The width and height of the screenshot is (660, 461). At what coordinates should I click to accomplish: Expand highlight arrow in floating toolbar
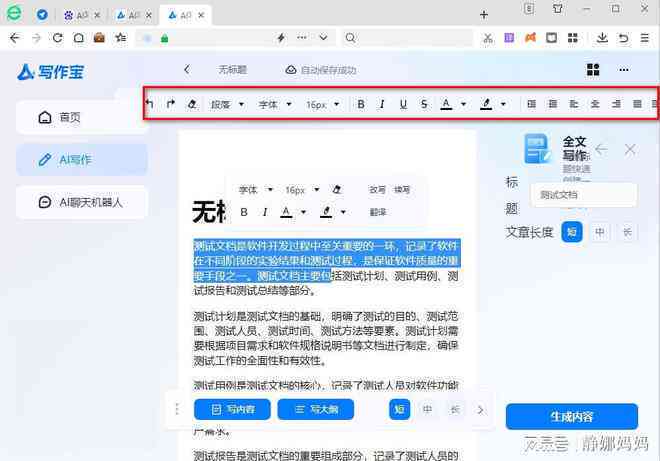[x=343, y=212]
